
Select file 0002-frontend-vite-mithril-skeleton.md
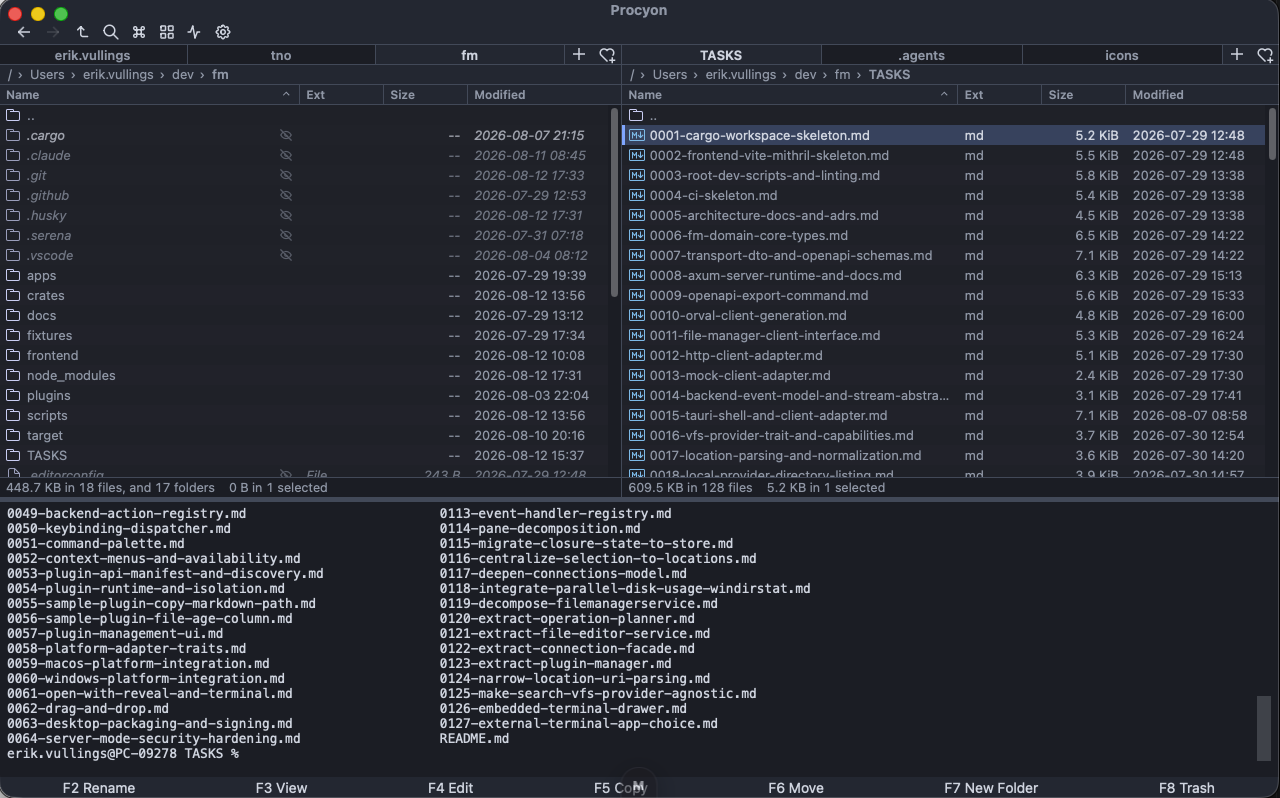point(945,155)
